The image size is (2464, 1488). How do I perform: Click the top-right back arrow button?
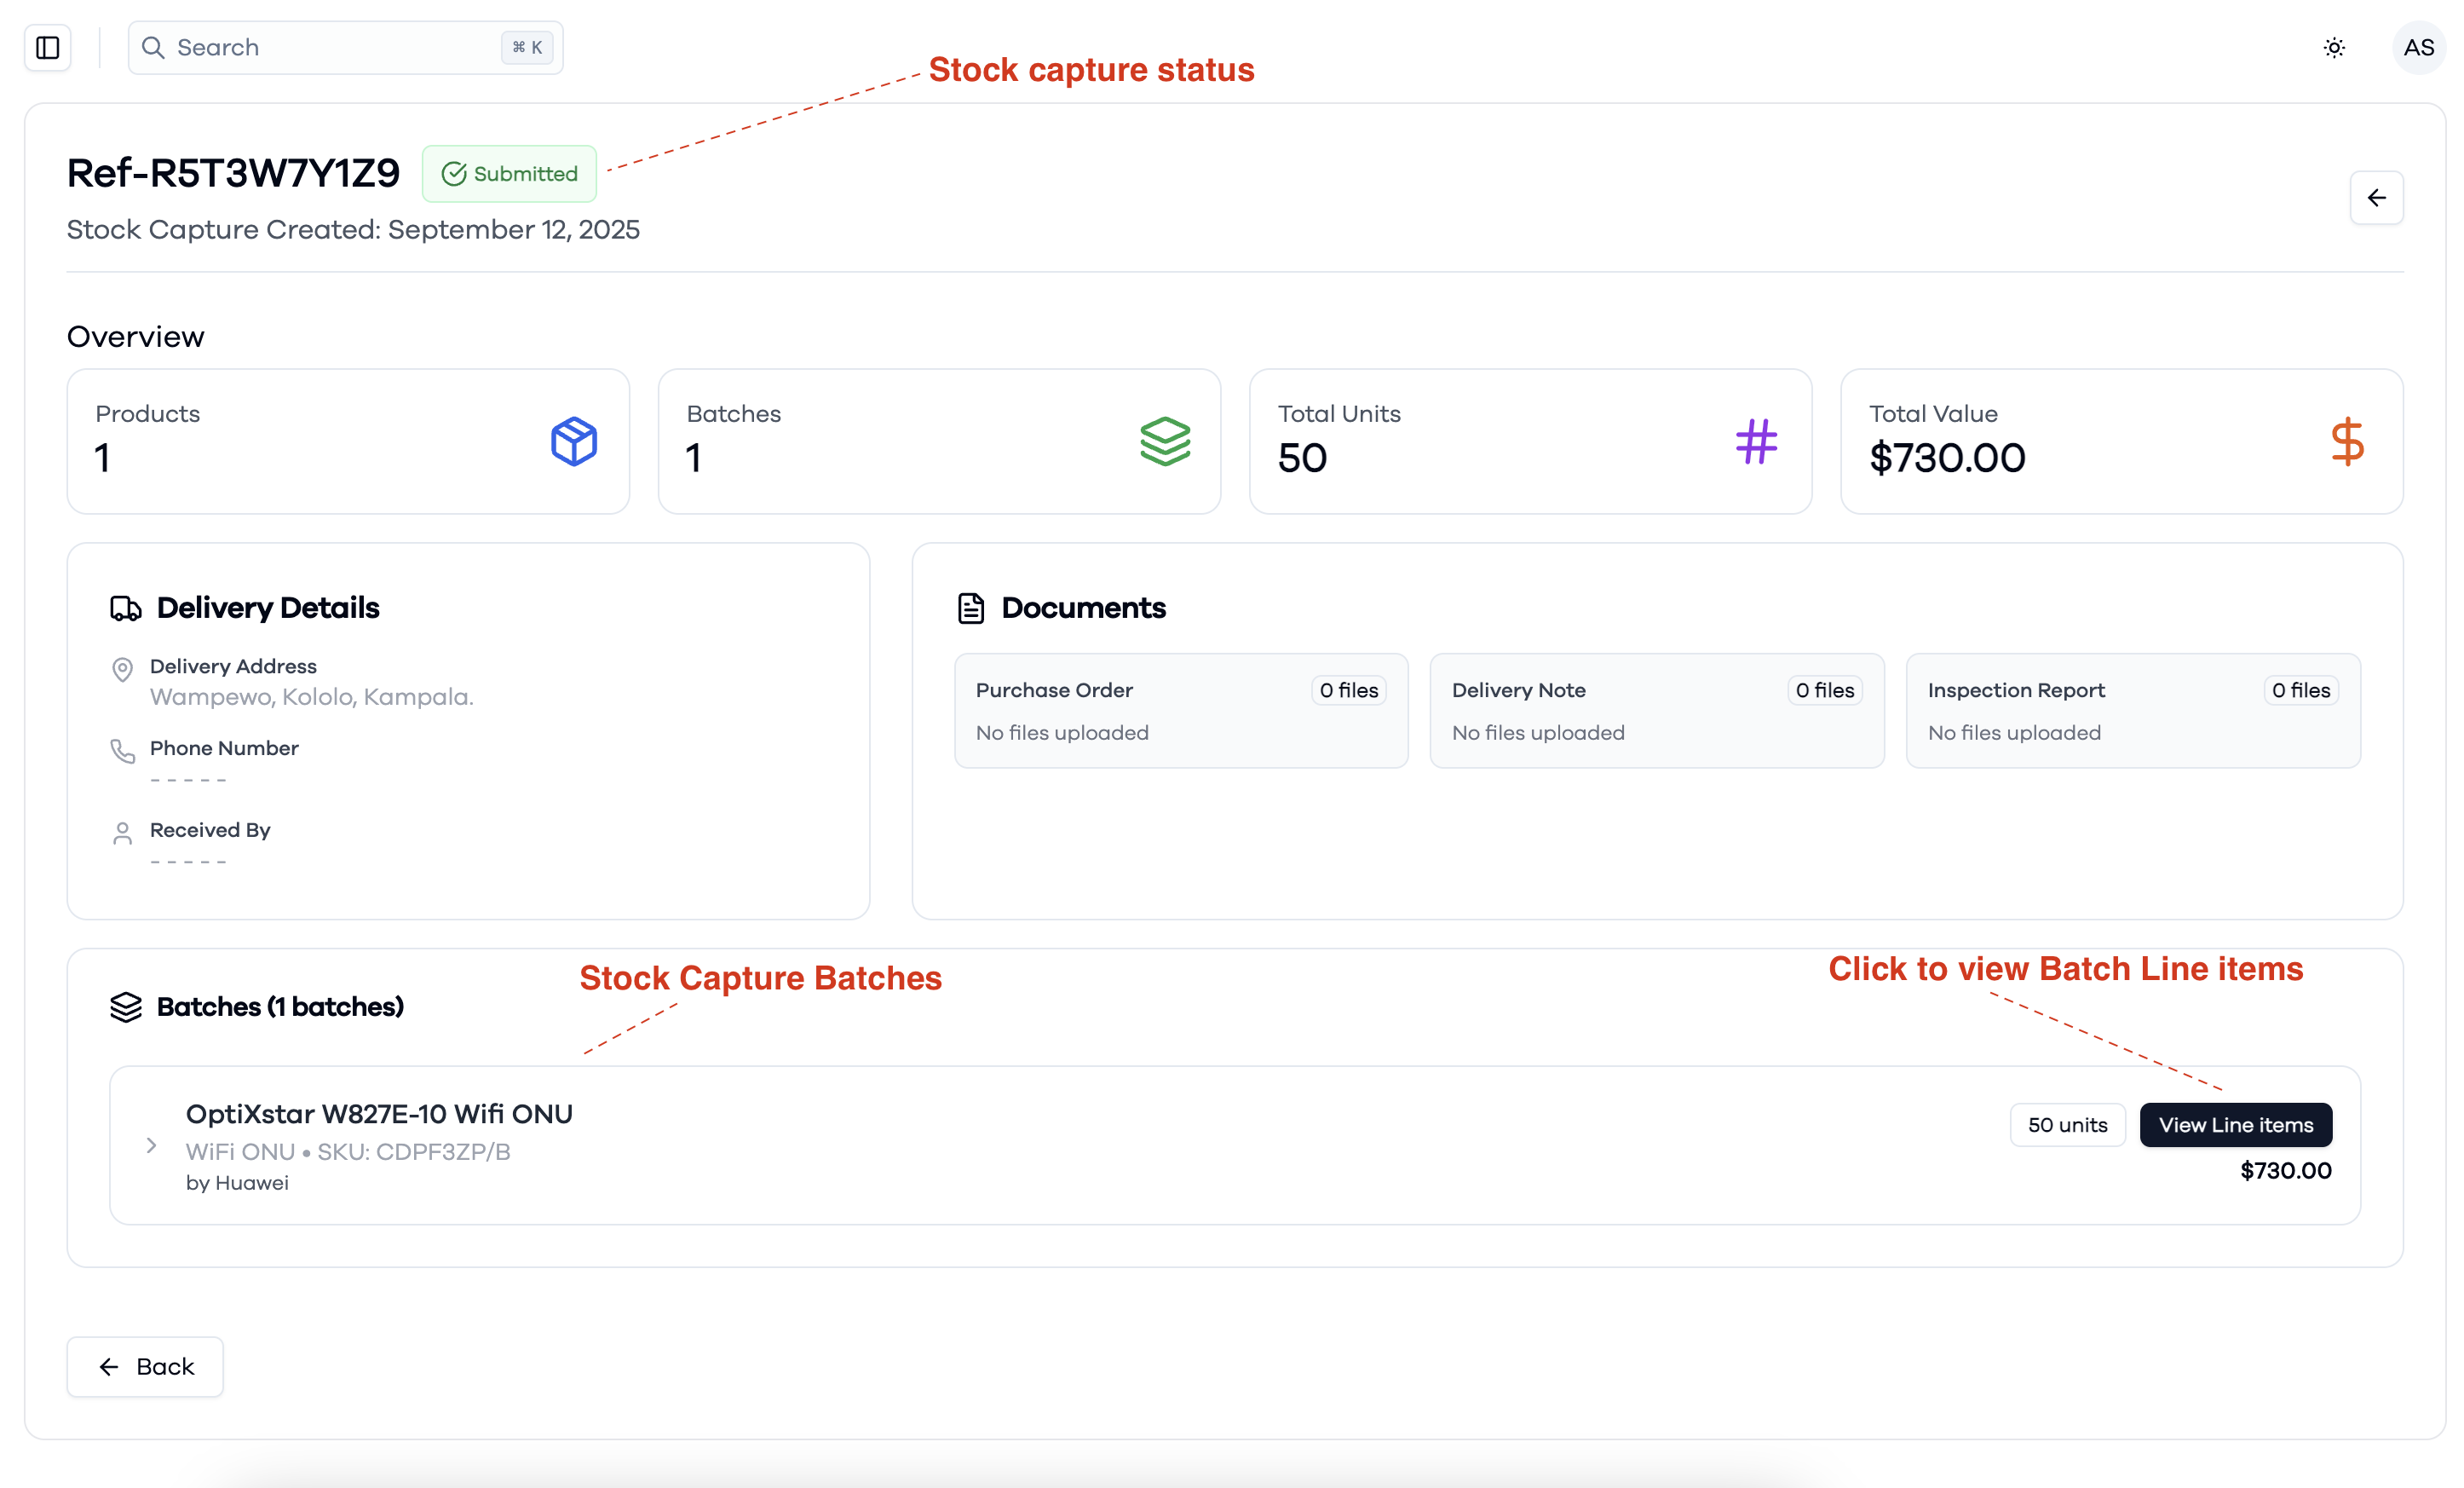(2376, 198)
